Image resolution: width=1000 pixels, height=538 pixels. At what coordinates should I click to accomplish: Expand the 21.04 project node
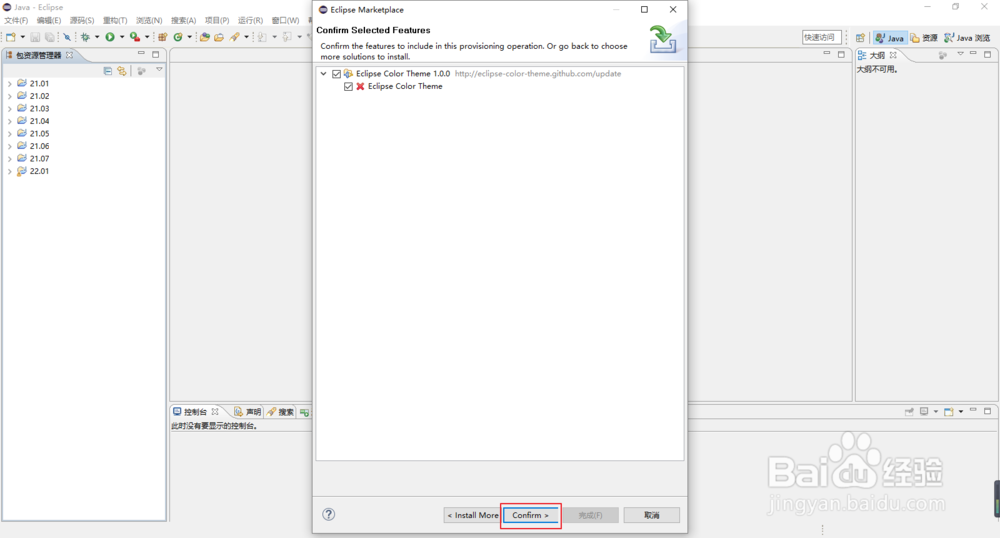[10, 121]
